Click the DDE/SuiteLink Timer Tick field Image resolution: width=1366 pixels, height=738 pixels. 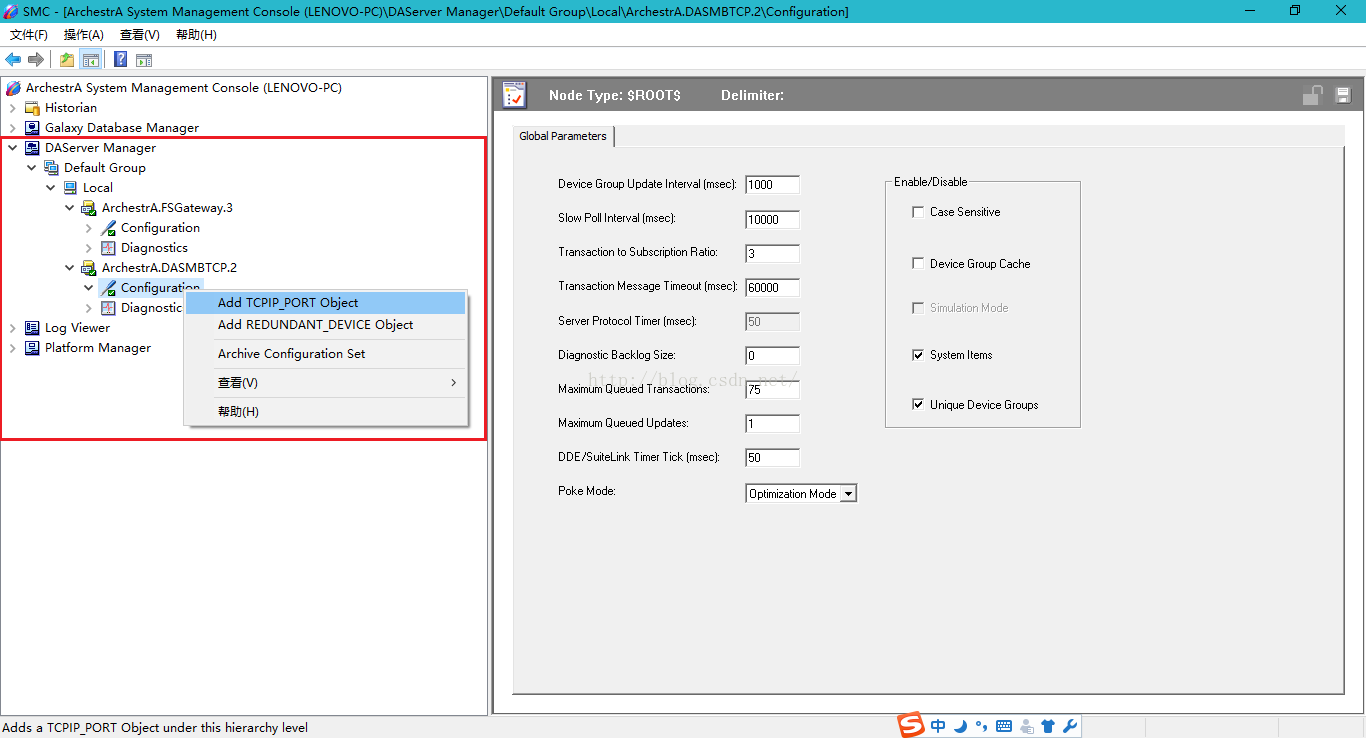(x=772, y=458)
